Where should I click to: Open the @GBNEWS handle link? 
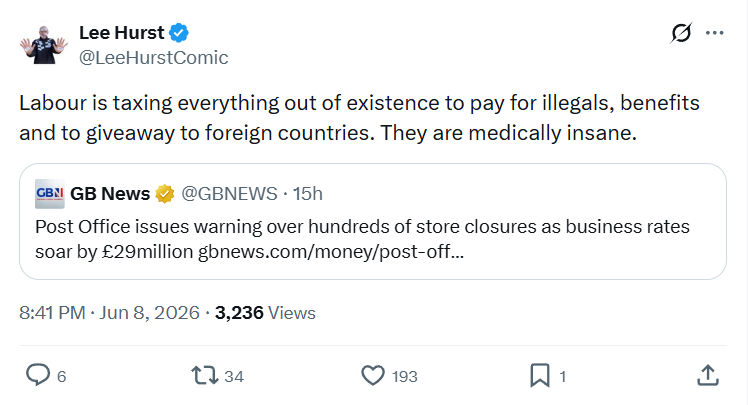(229, 194)
